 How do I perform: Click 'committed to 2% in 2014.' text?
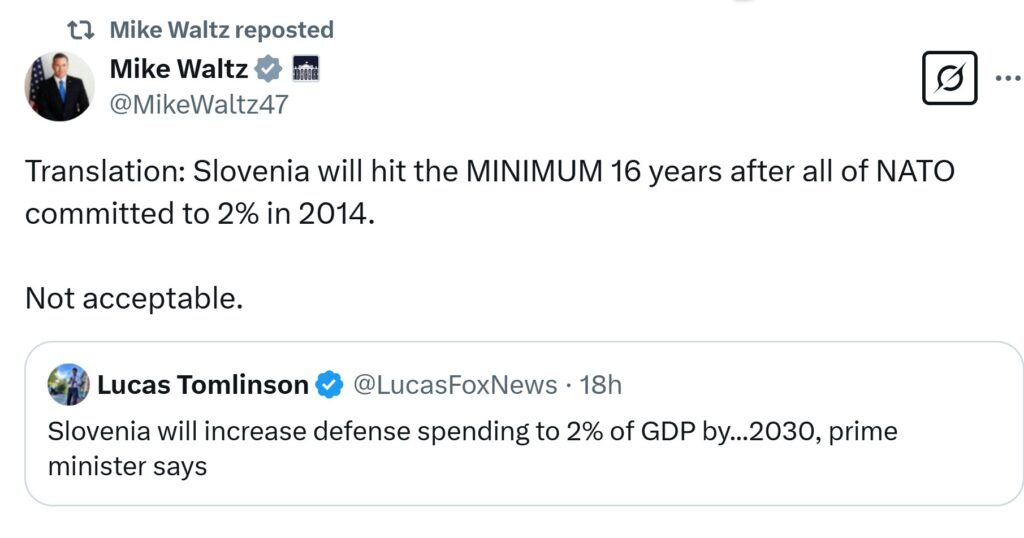[x=200, y=214]
